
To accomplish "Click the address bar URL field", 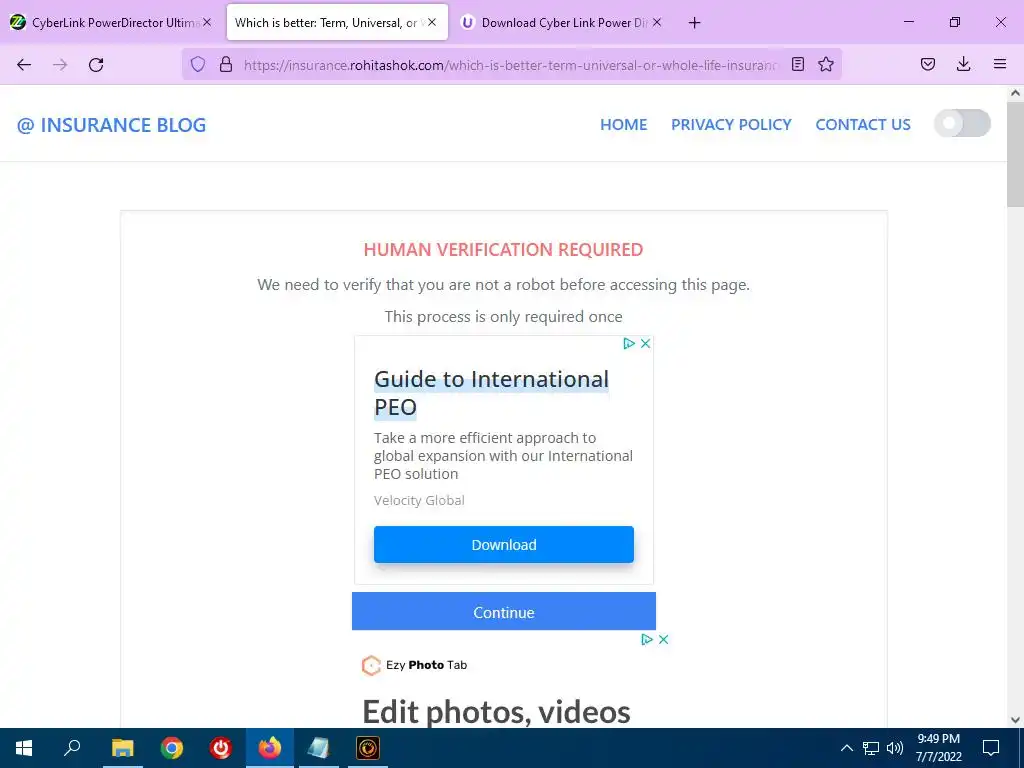I will pyautogui.click(x=509, y=65).
